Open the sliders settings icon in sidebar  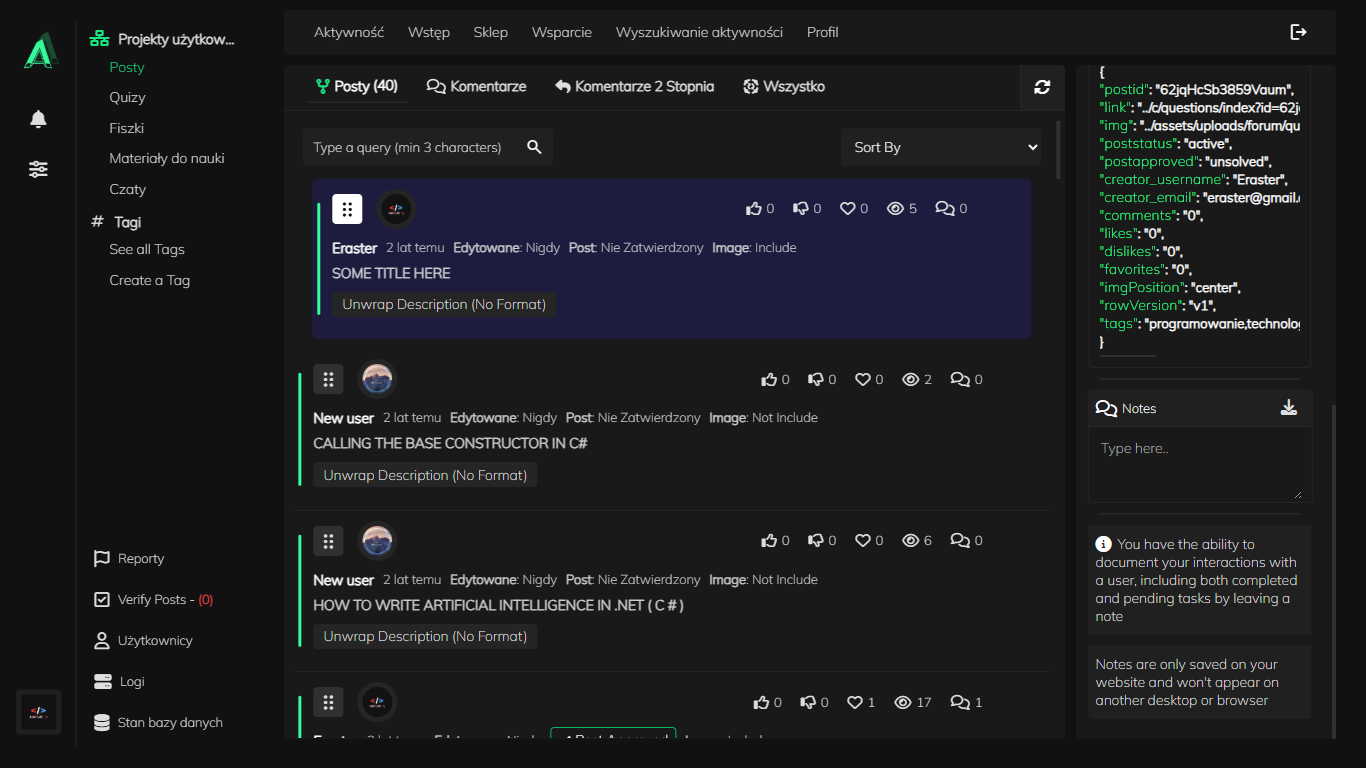[x=38, y=169]
